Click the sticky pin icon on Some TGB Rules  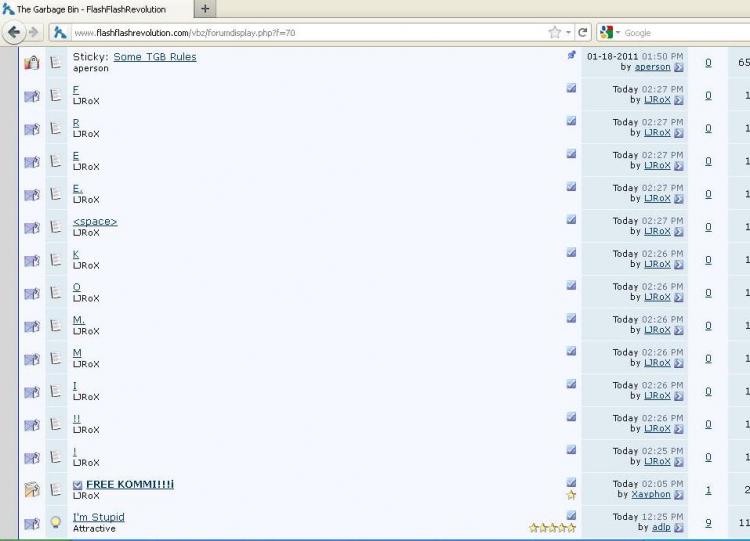(x=571, y=55)
